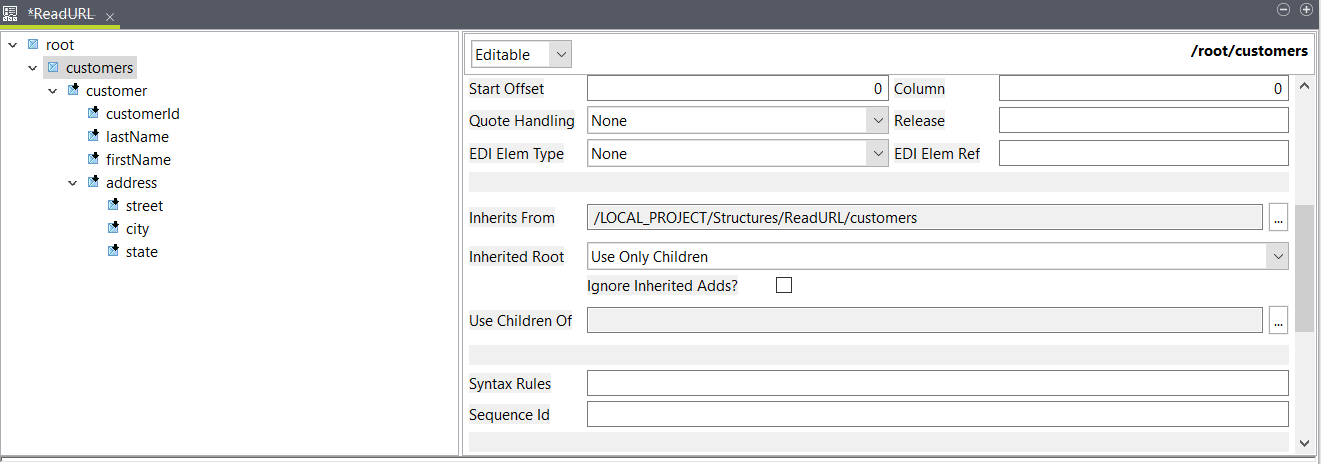1321x464 pixels.
Task: Open the Editable mode dropdown
Action: pyautogui.click(x=560, y=54)
